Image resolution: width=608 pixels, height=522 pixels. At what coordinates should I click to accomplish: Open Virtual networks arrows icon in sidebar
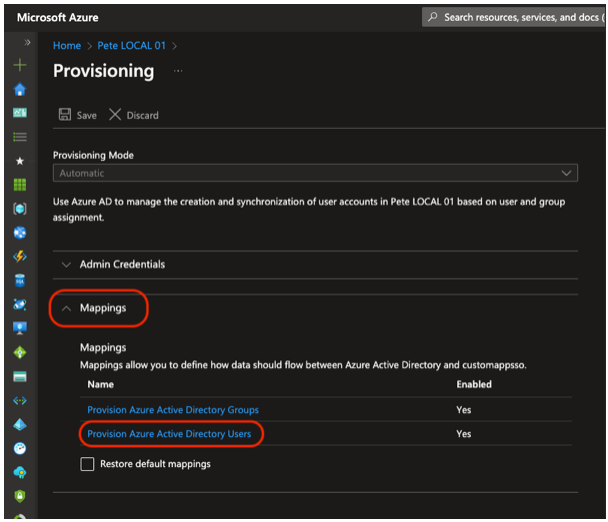[20, 400]
